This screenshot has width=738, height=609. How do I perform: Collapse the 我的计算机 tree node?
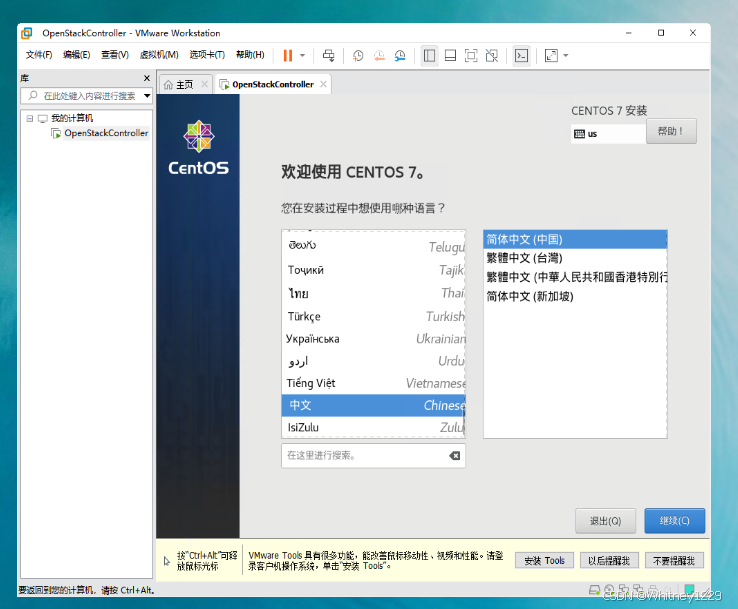tap(30, 118)
